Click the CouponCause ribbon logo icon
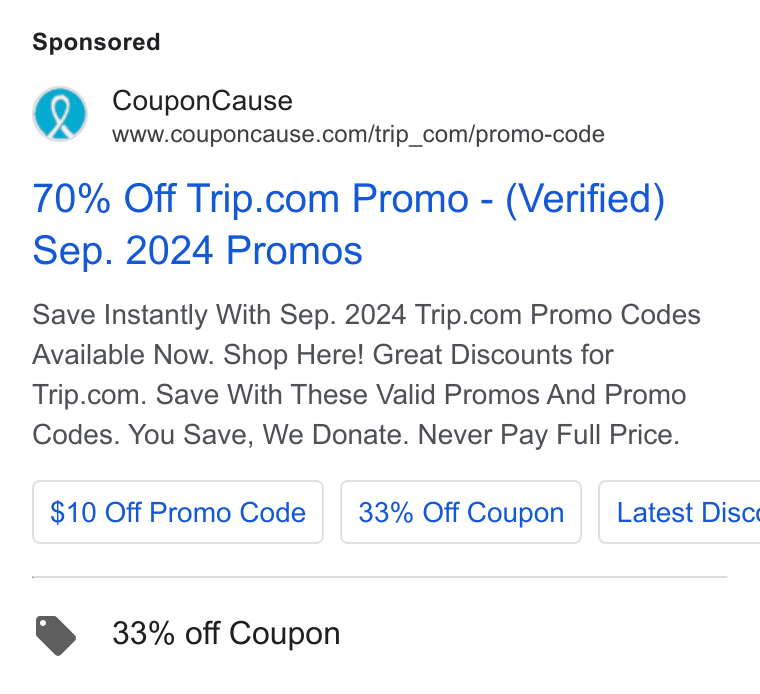Screen dimensions: 760x694 pos(60,114)
